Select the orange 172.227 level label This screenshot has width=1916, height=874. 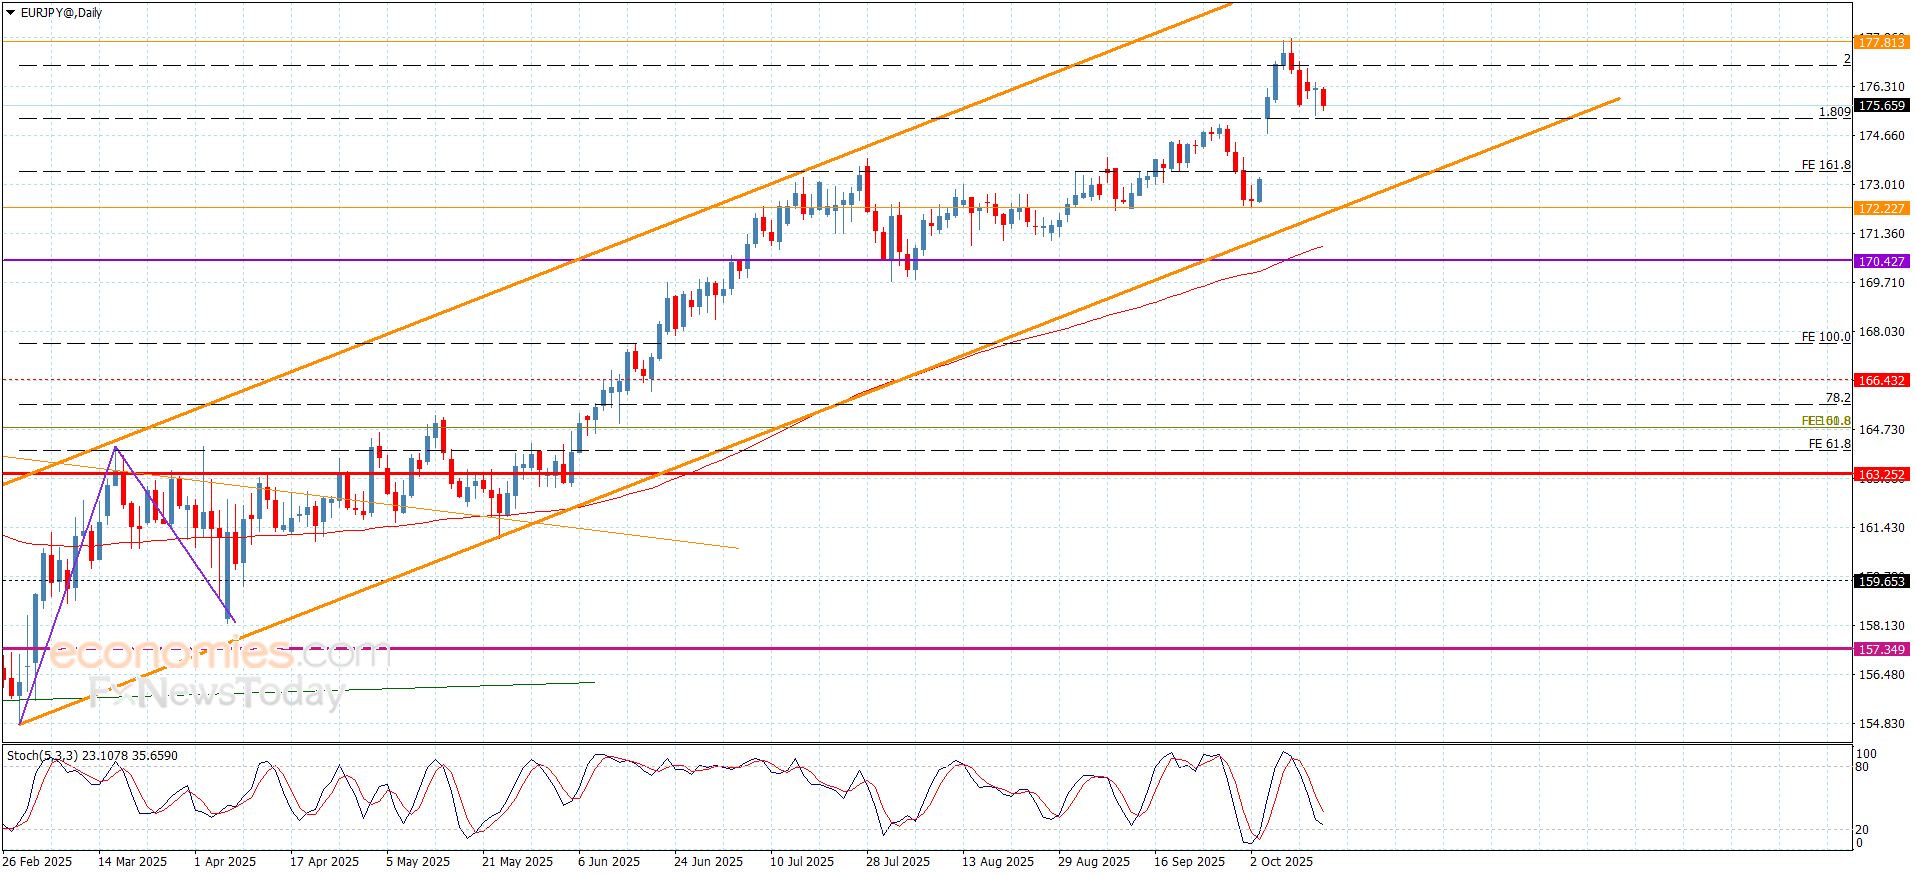[x=1881, y=208]
